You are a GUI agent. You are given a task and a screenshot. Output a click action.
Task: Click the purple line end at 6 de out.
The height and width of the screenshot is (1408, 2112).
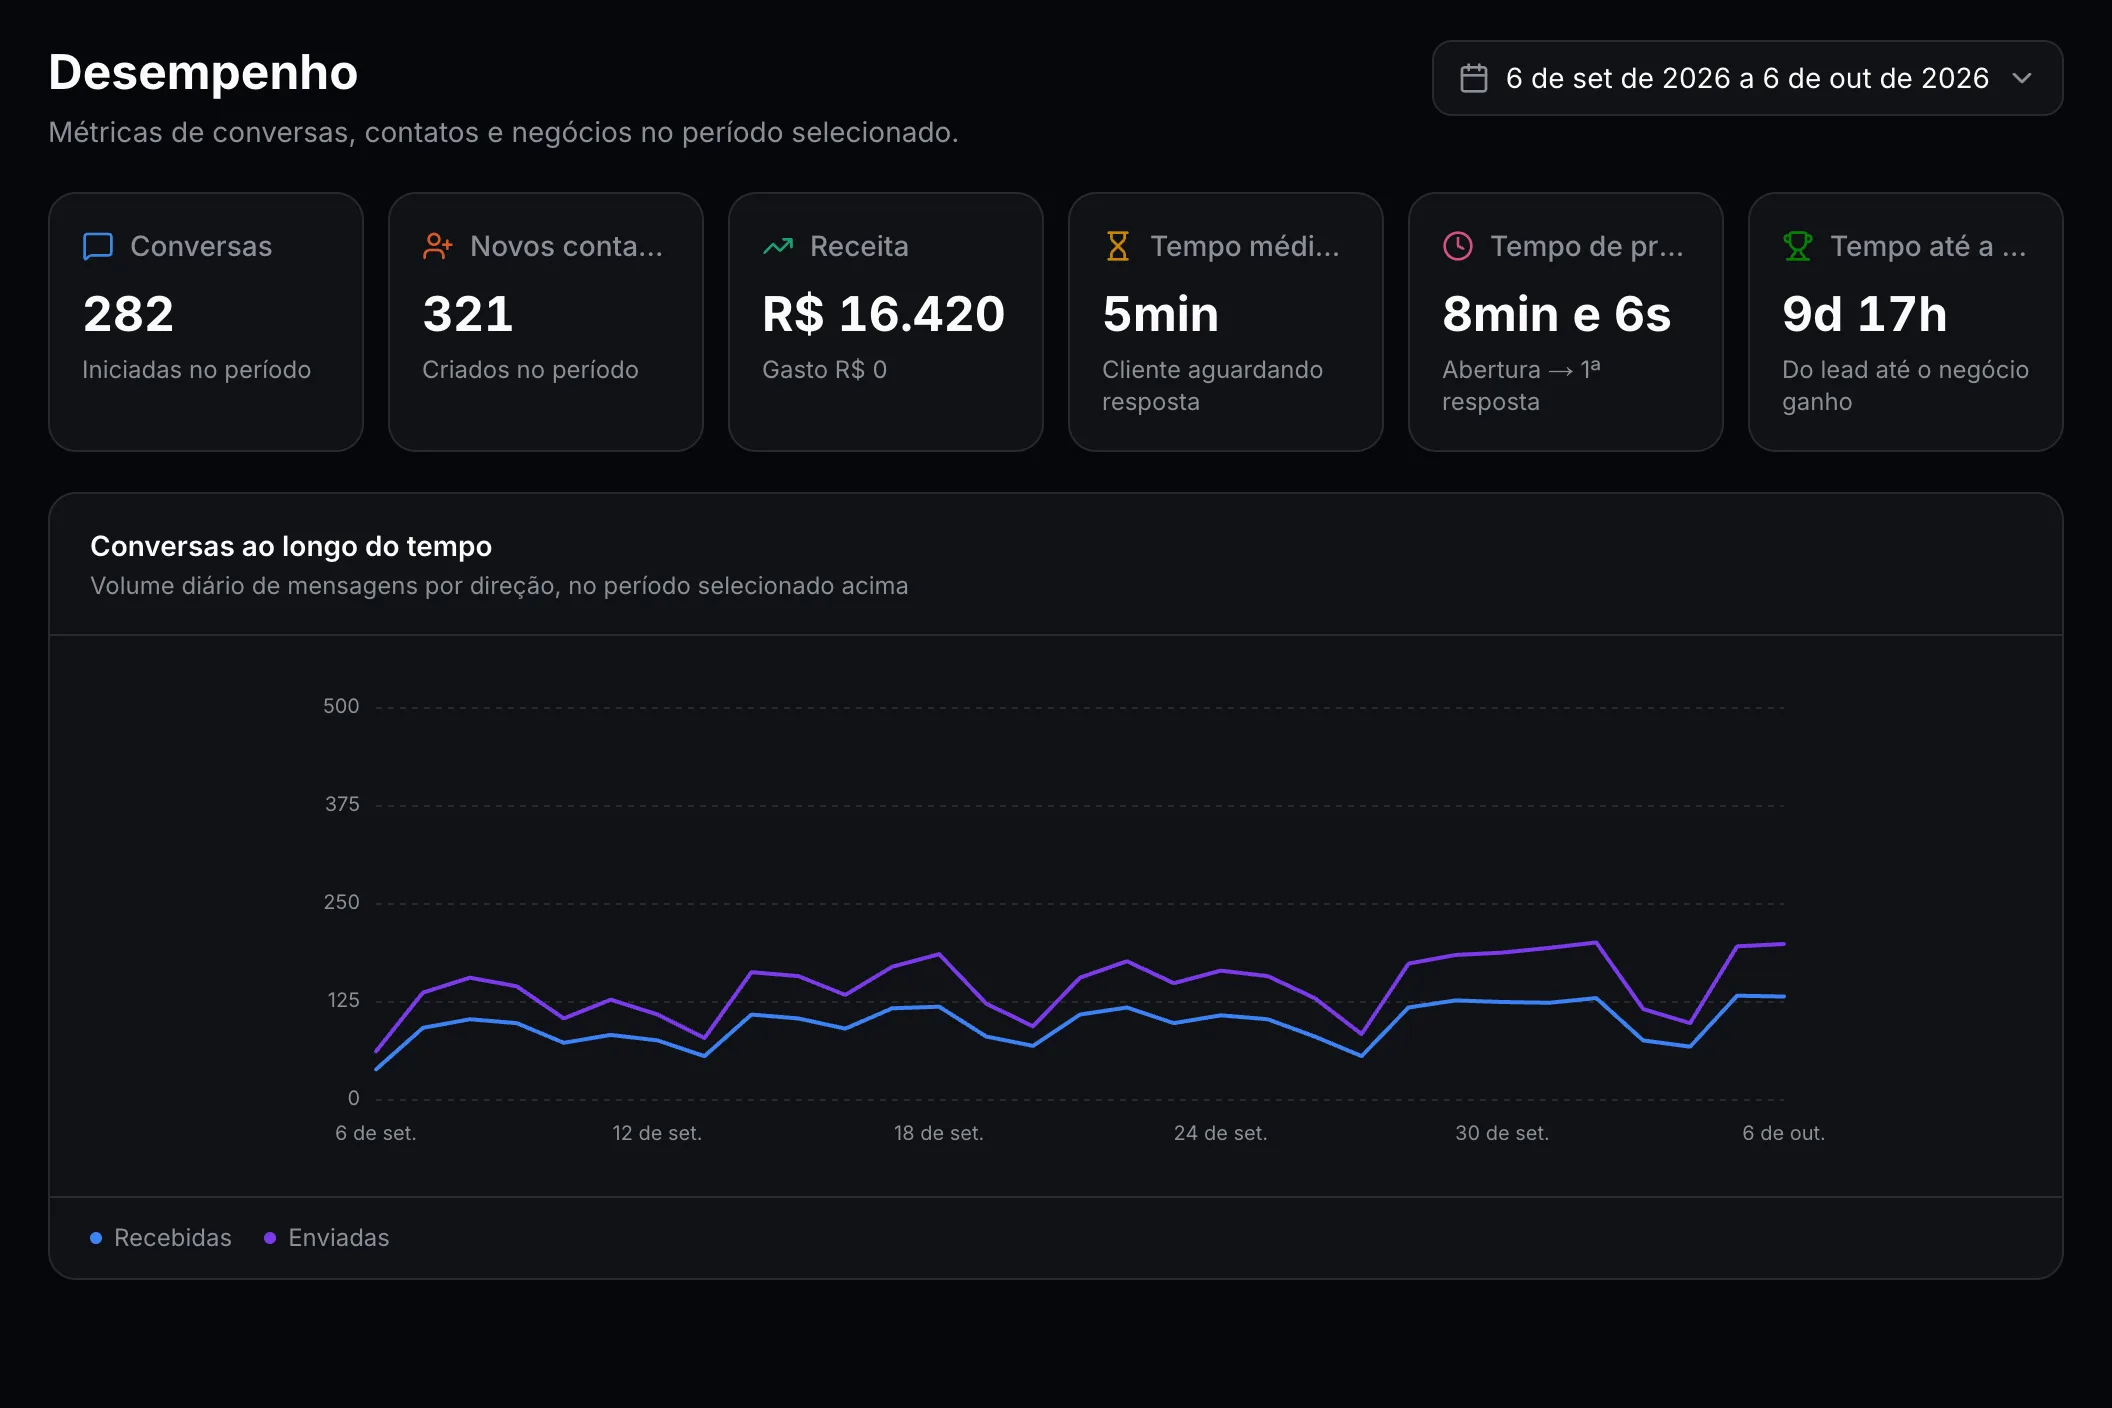1783,944
